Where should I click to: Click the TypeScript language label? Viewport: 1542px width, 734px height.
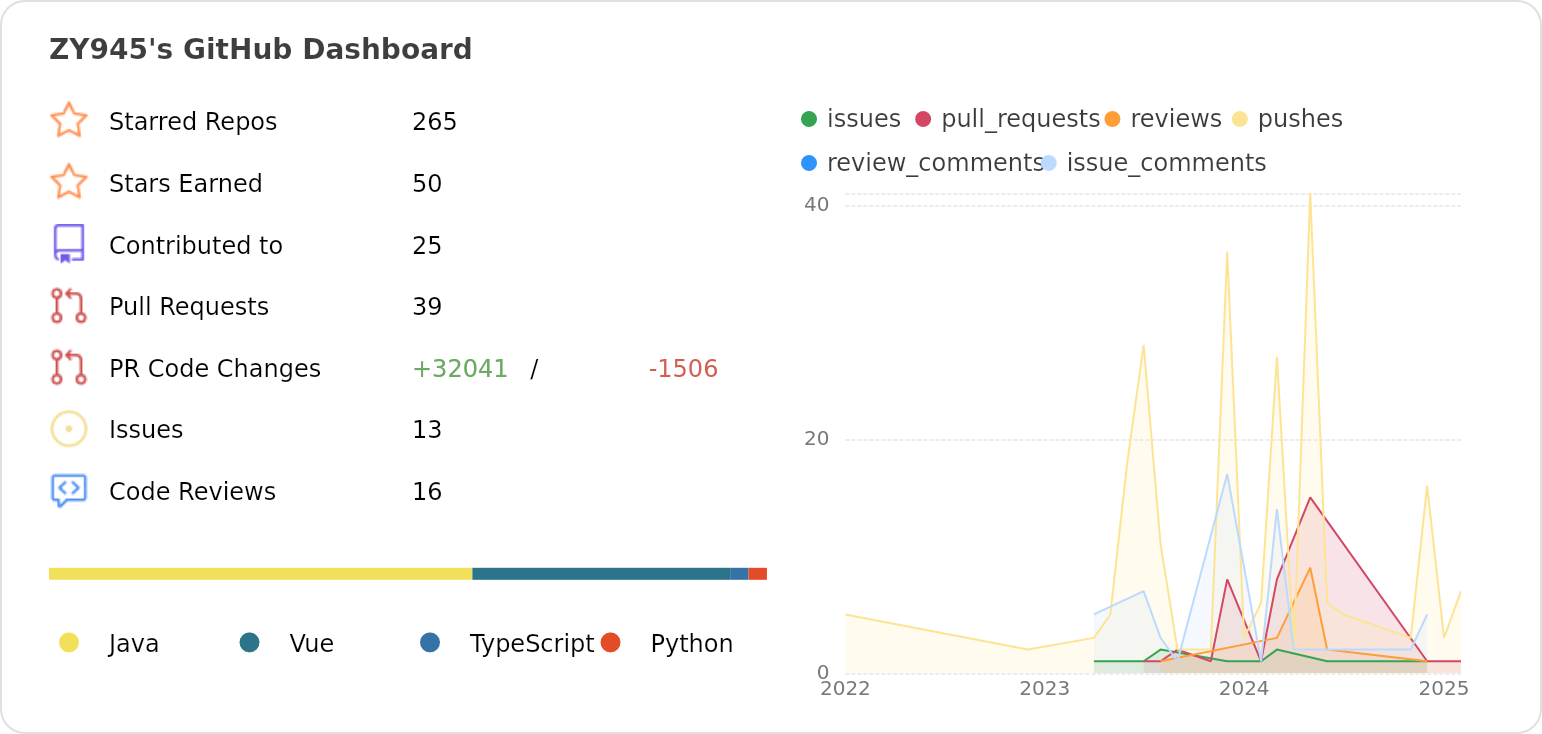click(x=532, y=644)
